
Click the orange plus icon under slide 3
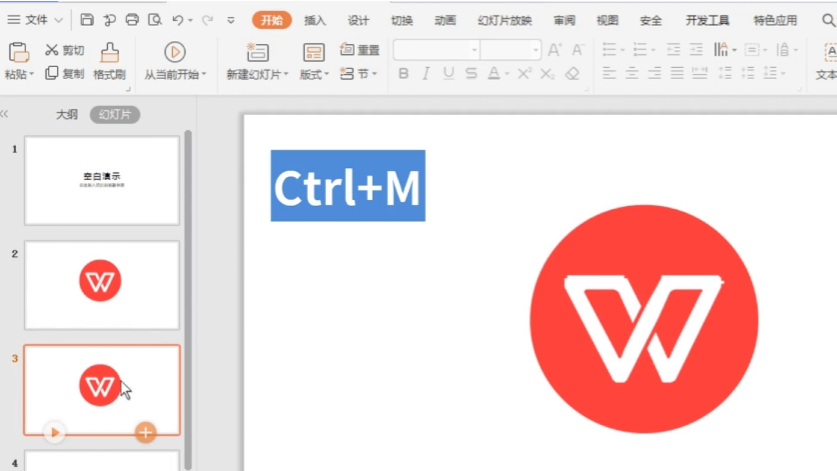click(145, 432)
